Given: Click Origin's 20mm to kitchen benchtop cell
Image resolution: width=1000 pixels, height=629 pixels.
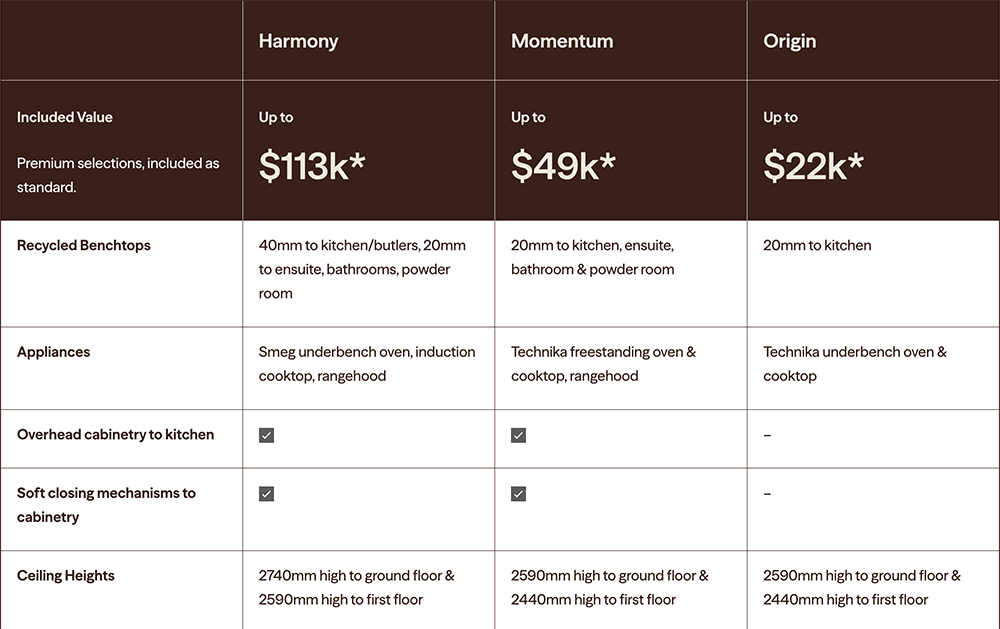Looking at the screenshot, I should [x=817, y=245].
